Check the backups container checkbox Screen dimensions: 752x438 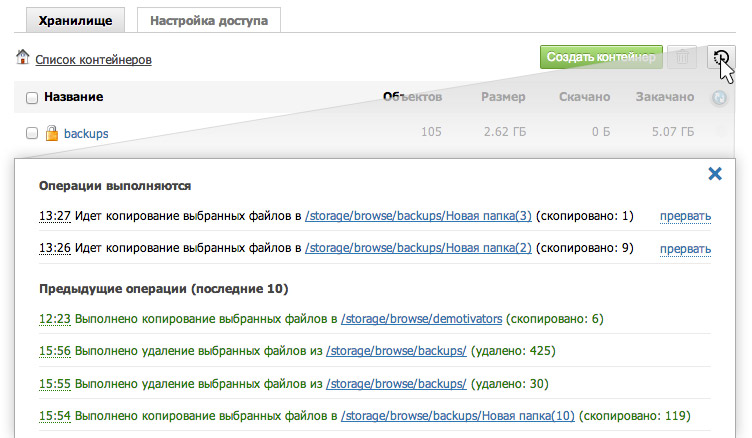[32, 133]
